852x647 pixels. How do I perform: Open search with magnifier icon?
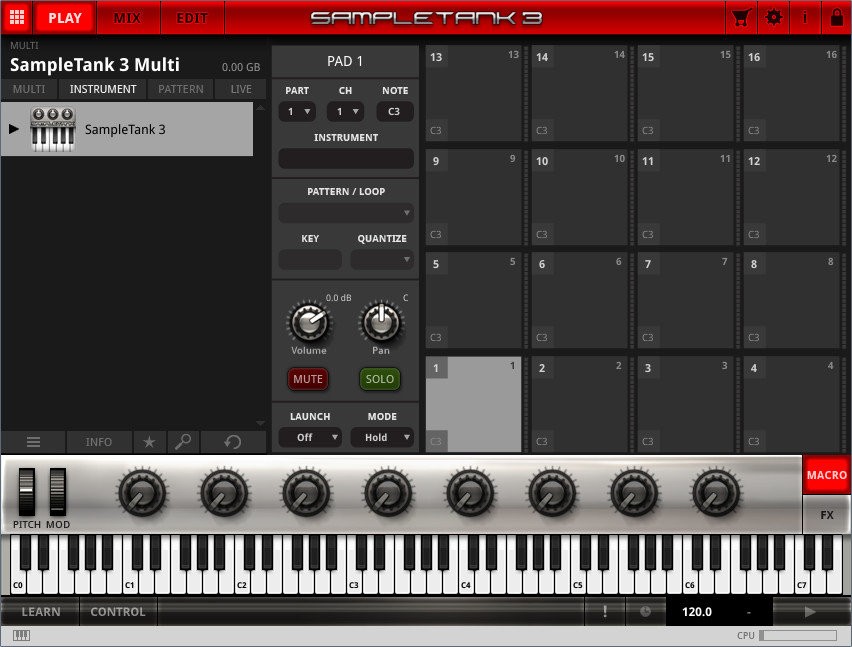click(x=183, y=442)
